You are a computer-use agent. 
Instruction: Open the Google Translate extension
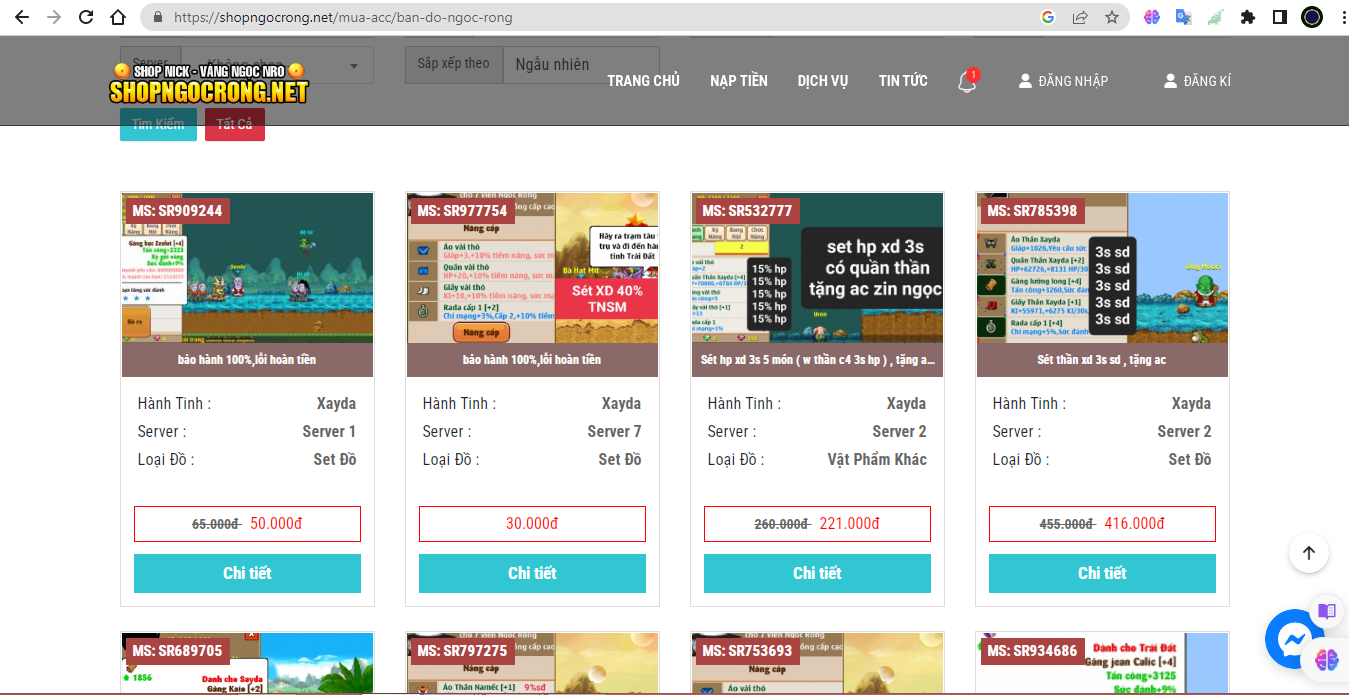click(x=1183, y=17)
